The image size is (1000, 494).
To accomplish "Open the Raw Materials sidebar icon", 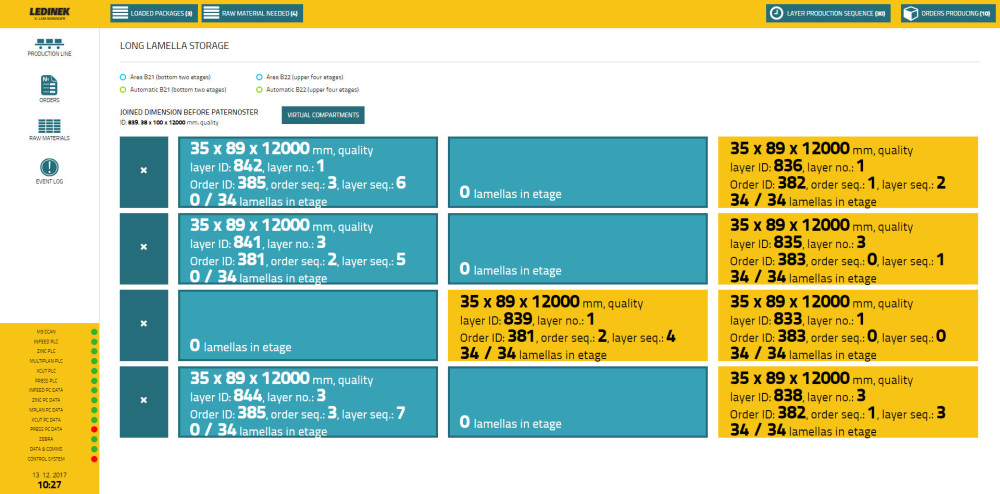I will point(49,130).
